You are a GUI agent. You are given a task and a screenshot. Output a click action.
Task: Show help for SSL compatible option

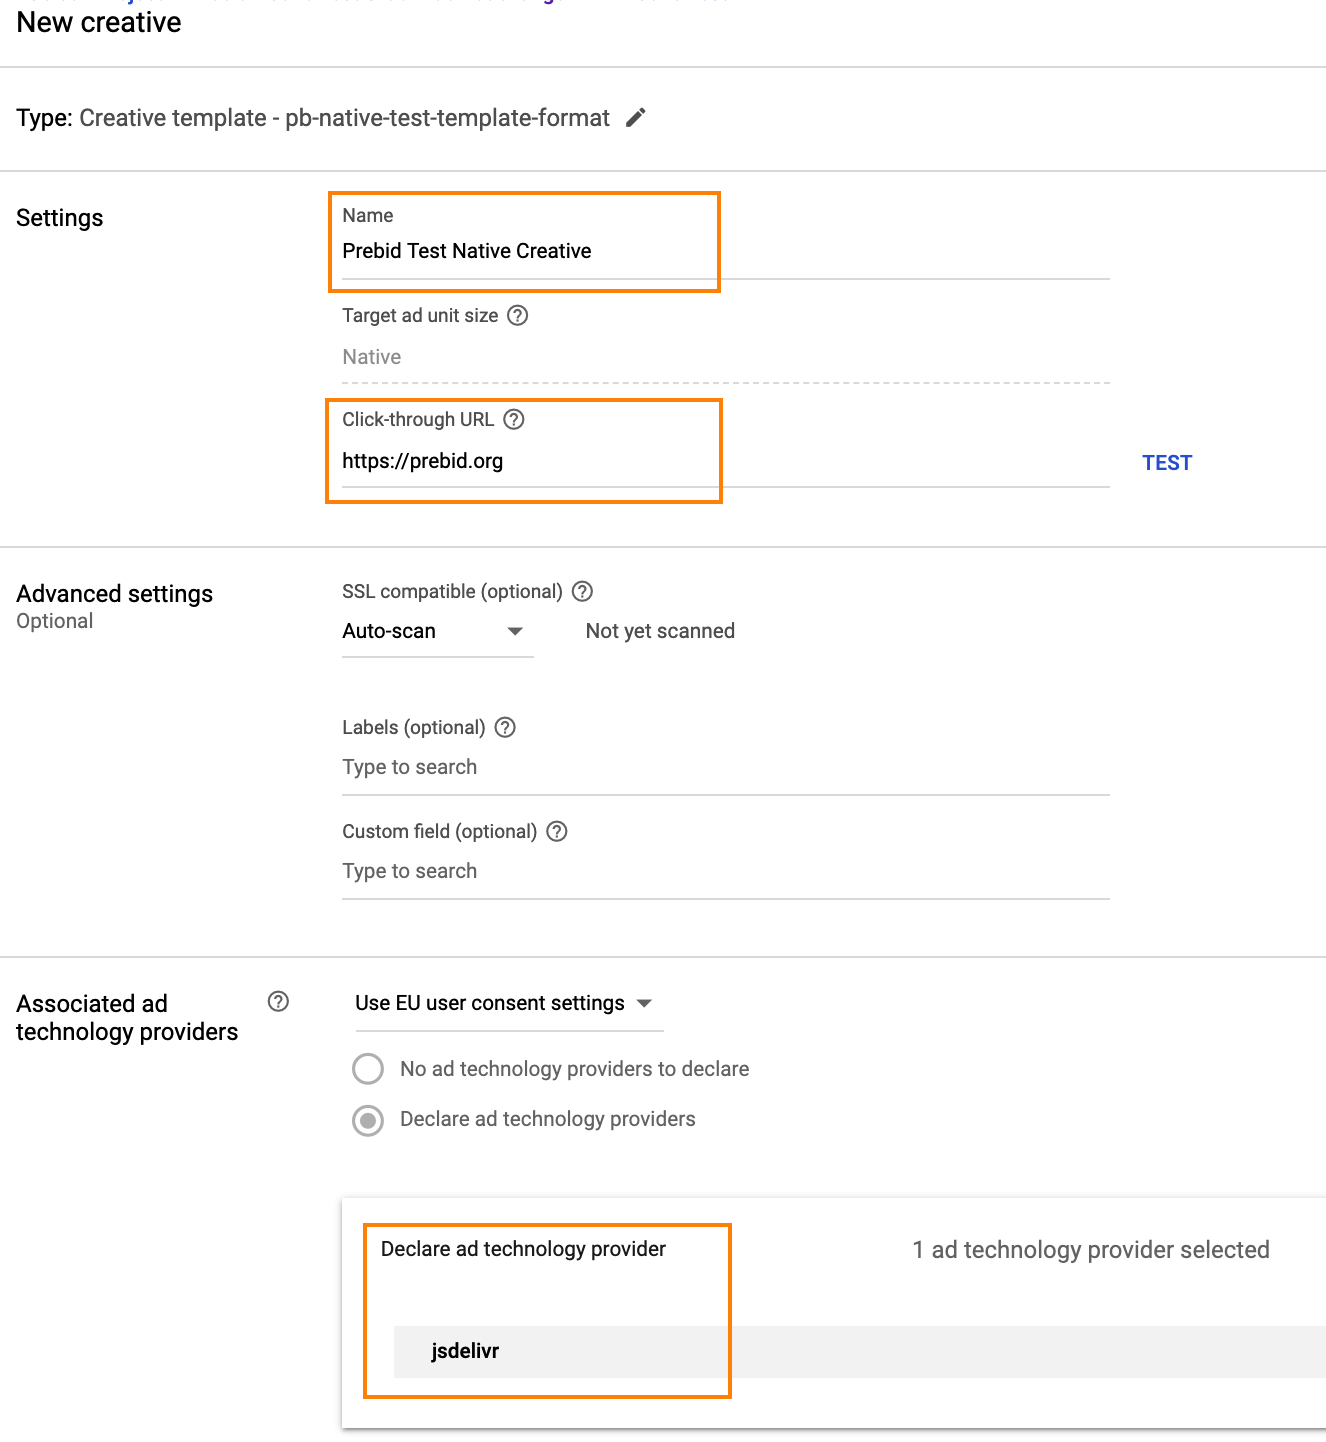point(582,592)
